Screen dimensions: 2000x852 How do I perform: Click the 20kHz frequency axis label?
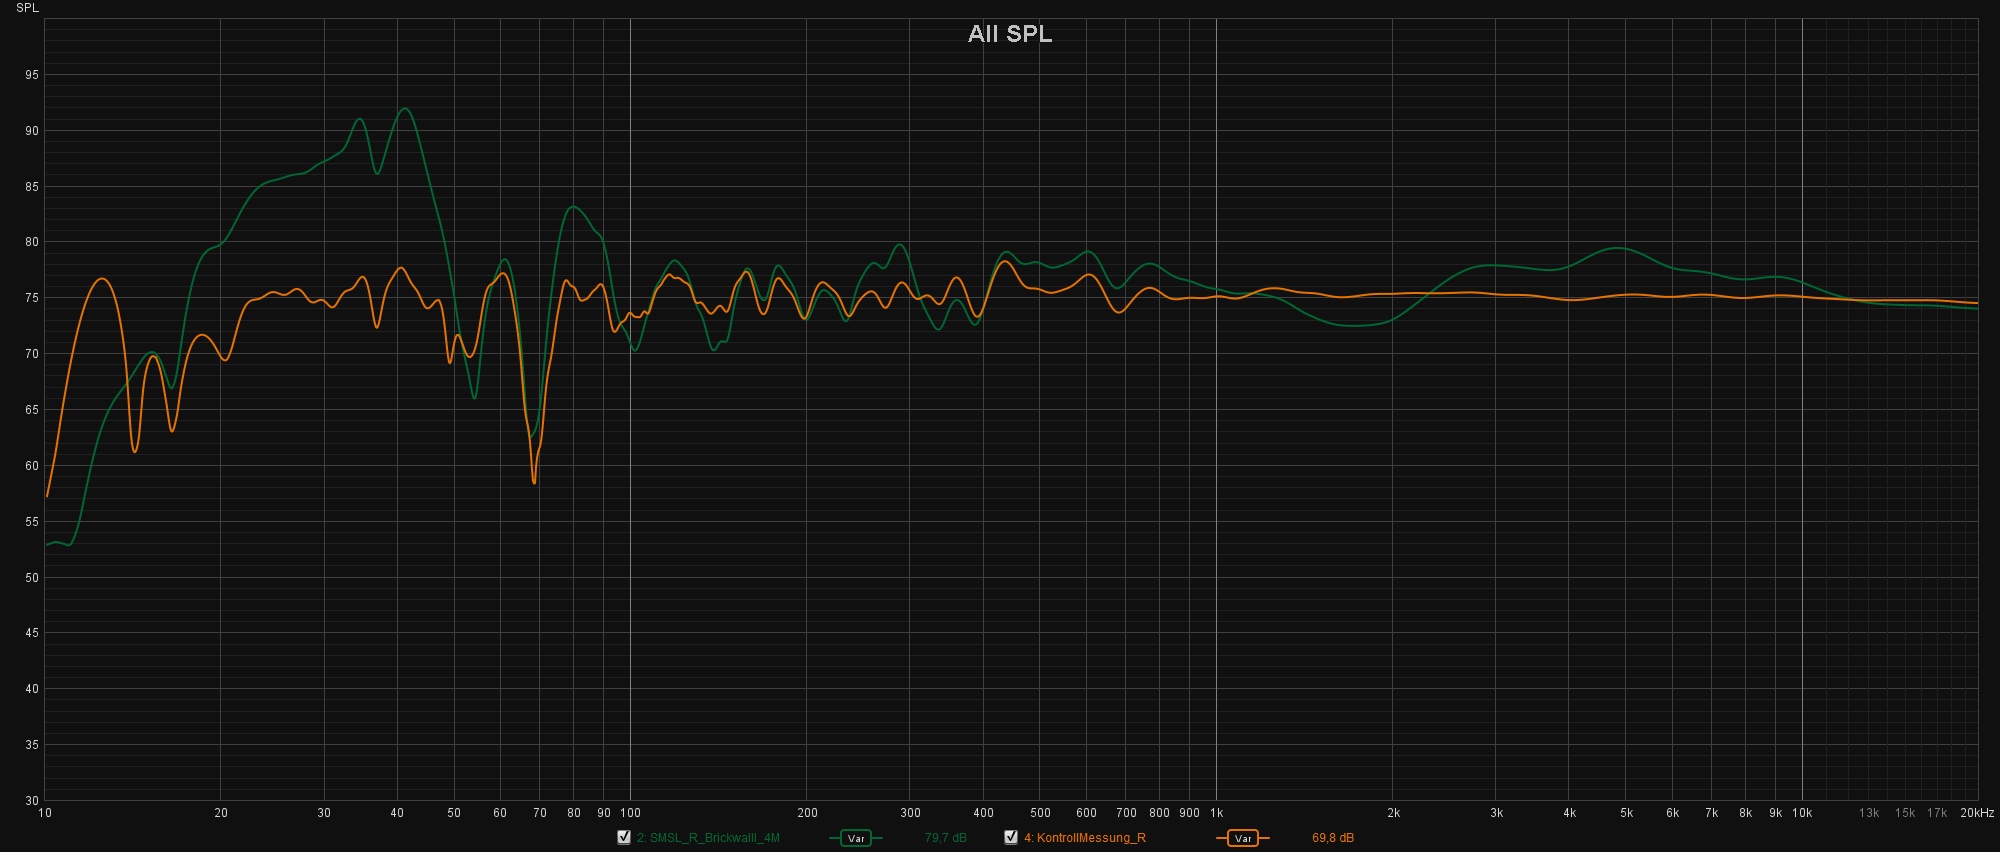click(1976, 813)
